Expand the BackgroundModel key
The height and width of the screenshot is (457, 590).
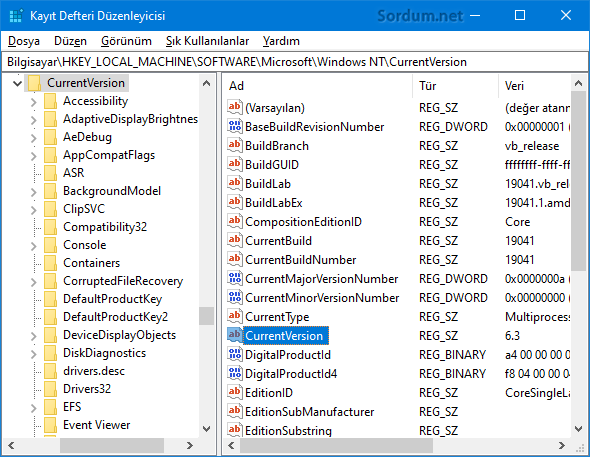pos(33,191)
